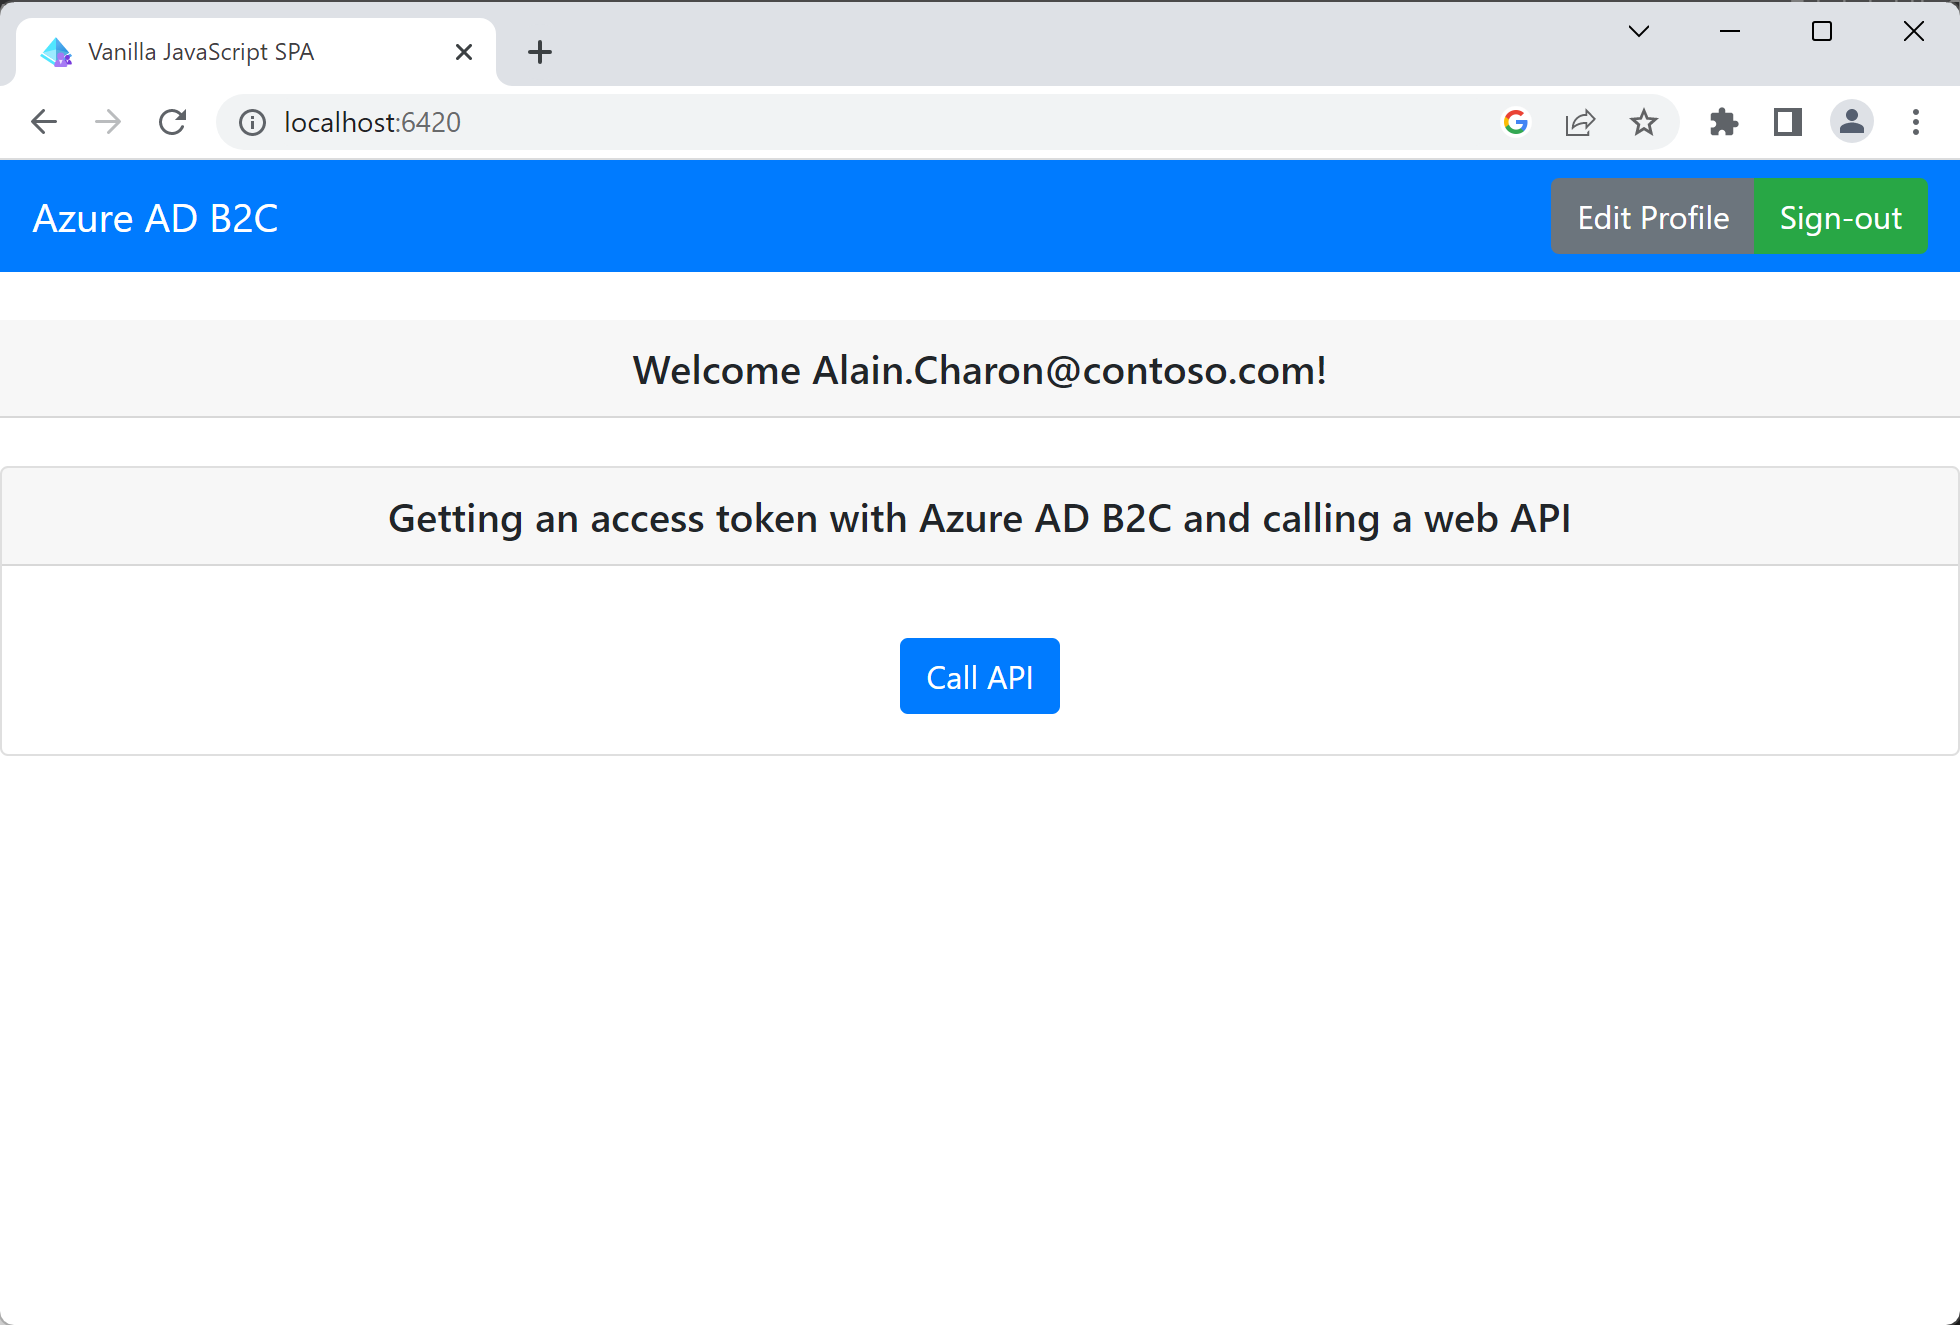The width and height of the screenshot is (1960, 1325).
Task: Click the welcome username text link
Action: pyautogui.click(x=979, y=370)
